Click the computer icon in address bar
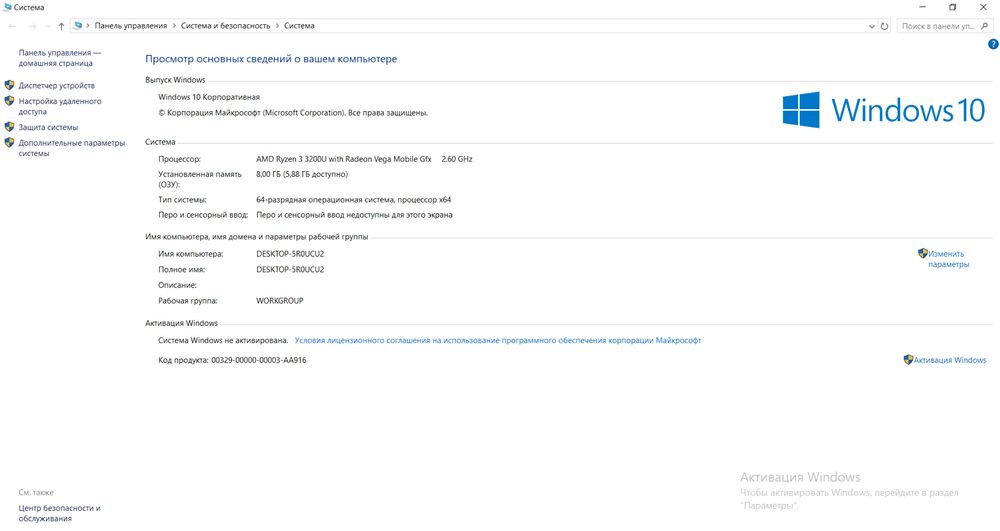Viewport: 1000px width, 531px height. [78, 25]
